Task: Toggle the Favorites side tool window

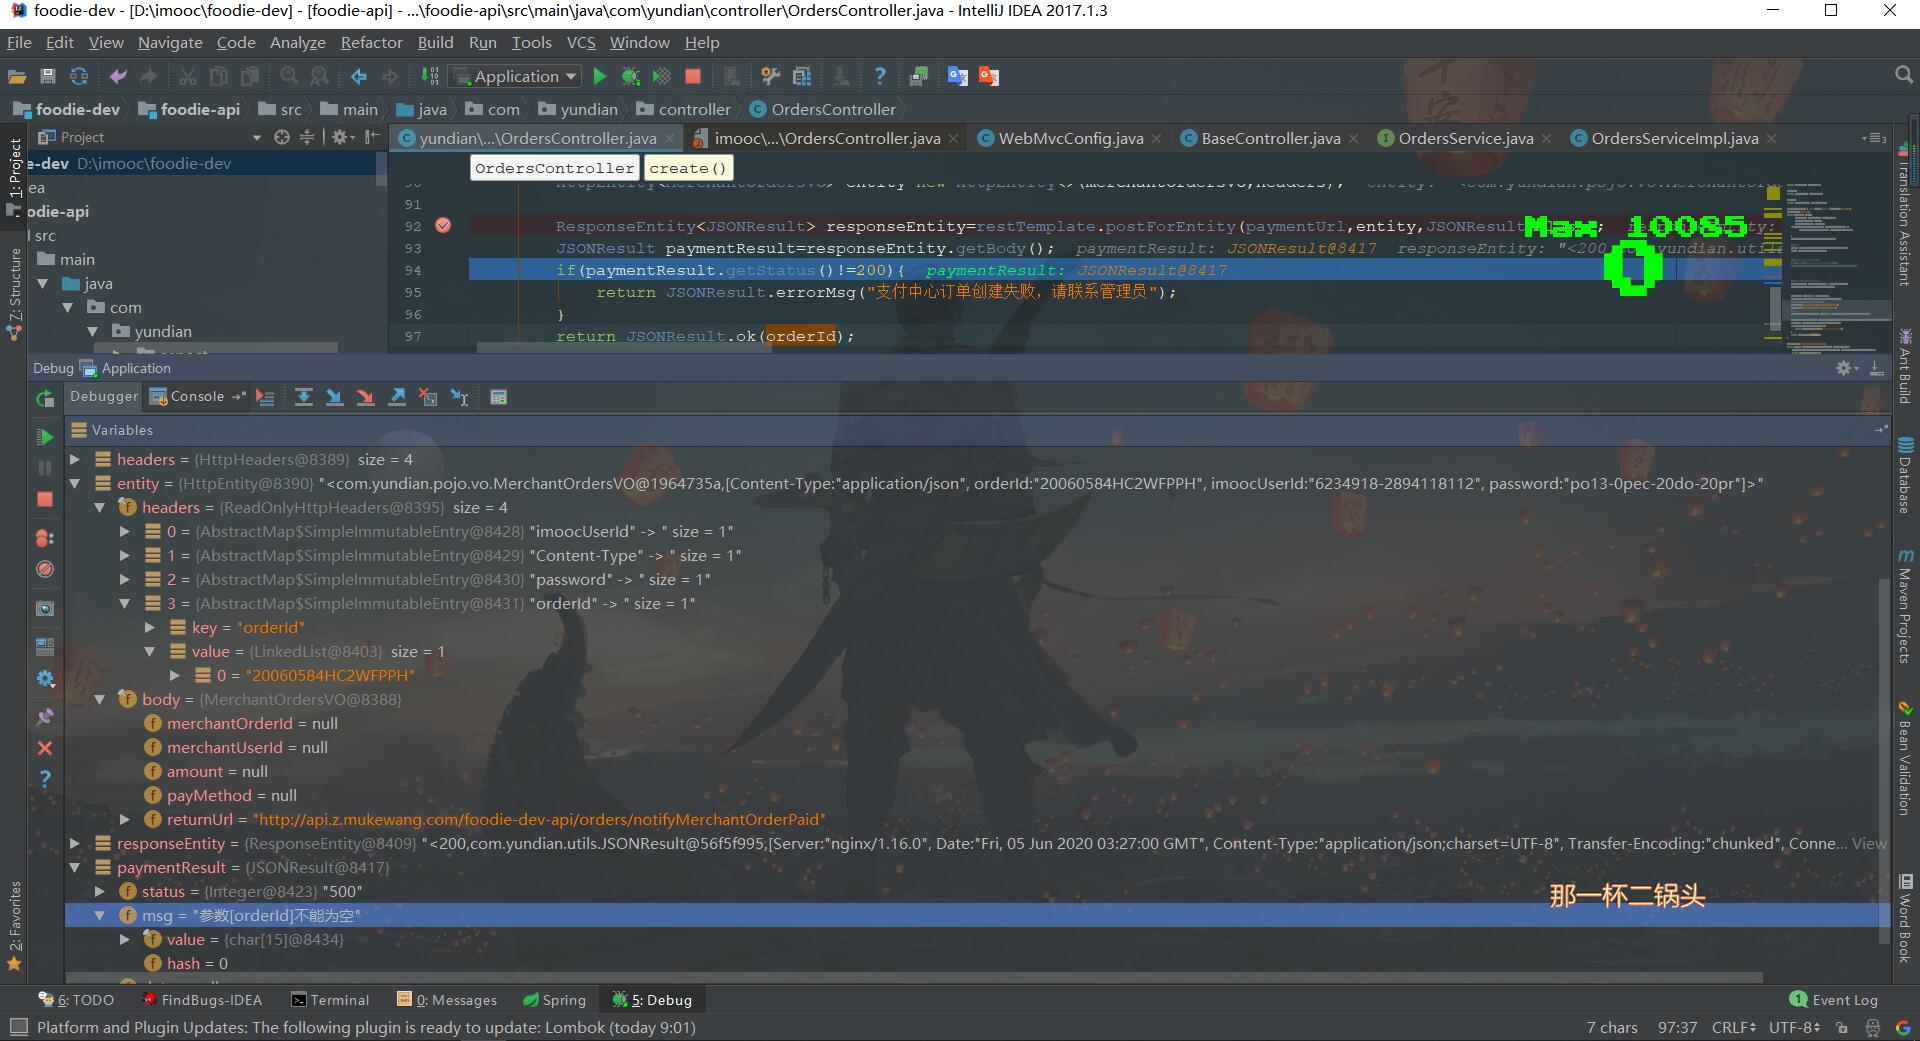Action: point(14,926)
